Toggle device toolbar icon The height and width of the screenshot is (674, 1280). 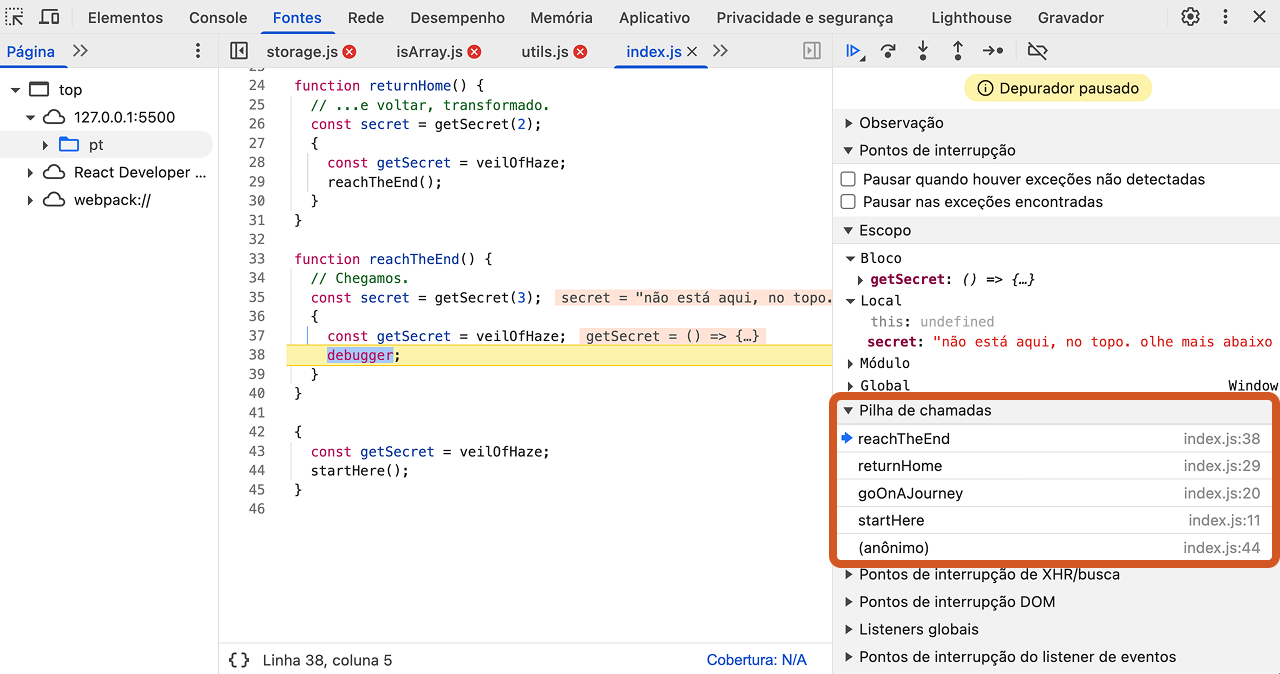pyautogui.click(x=48, y=17)
